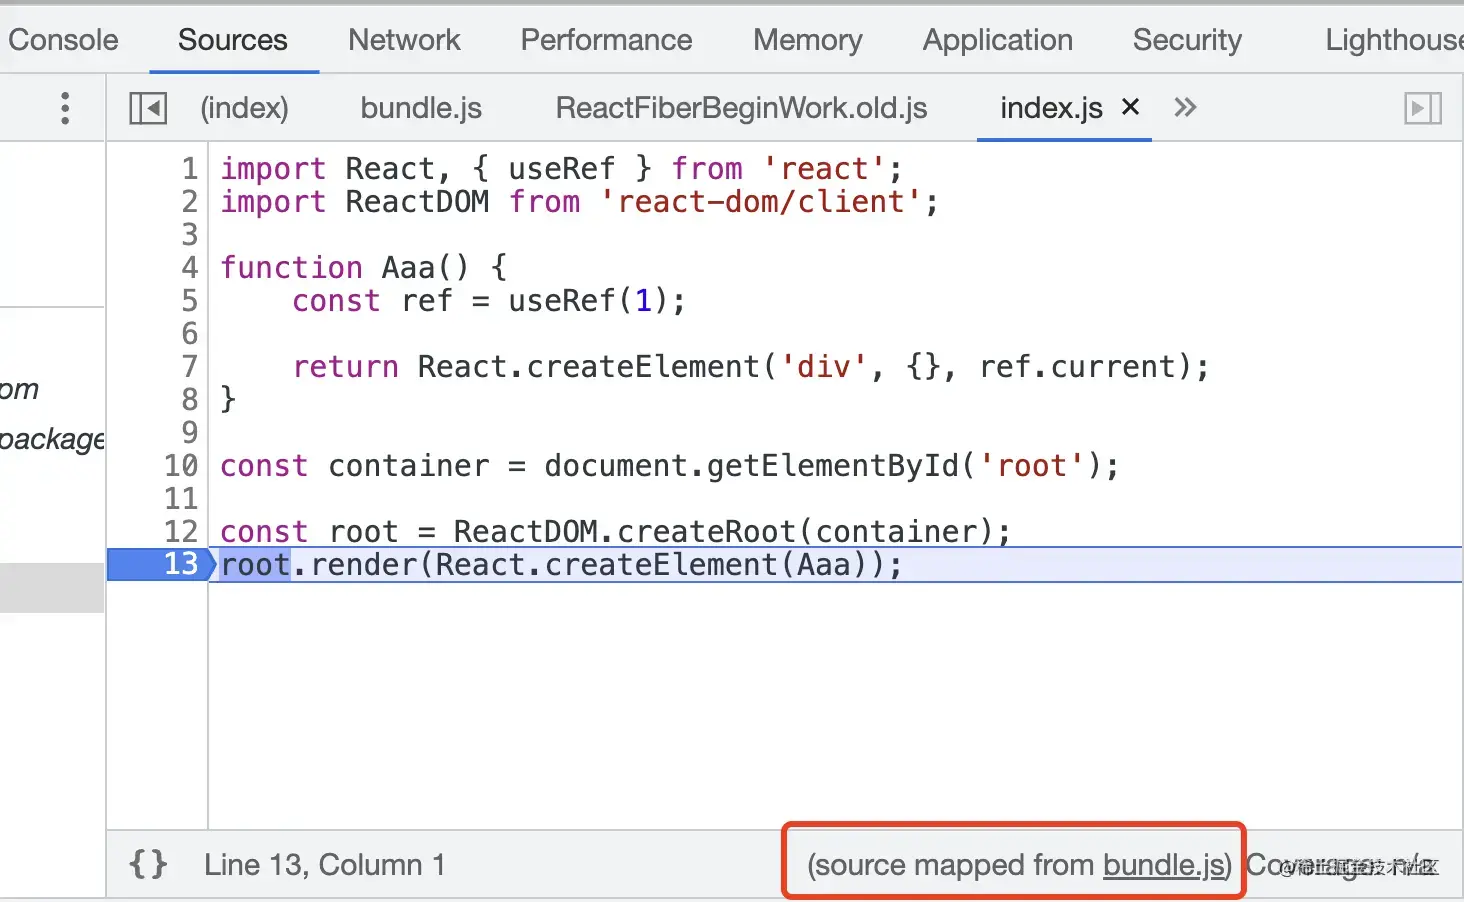Toggle the file navigator sidebar icon
Viewport: 1464px width, 902px height.
pyautogui.click(x=148, y=108)
